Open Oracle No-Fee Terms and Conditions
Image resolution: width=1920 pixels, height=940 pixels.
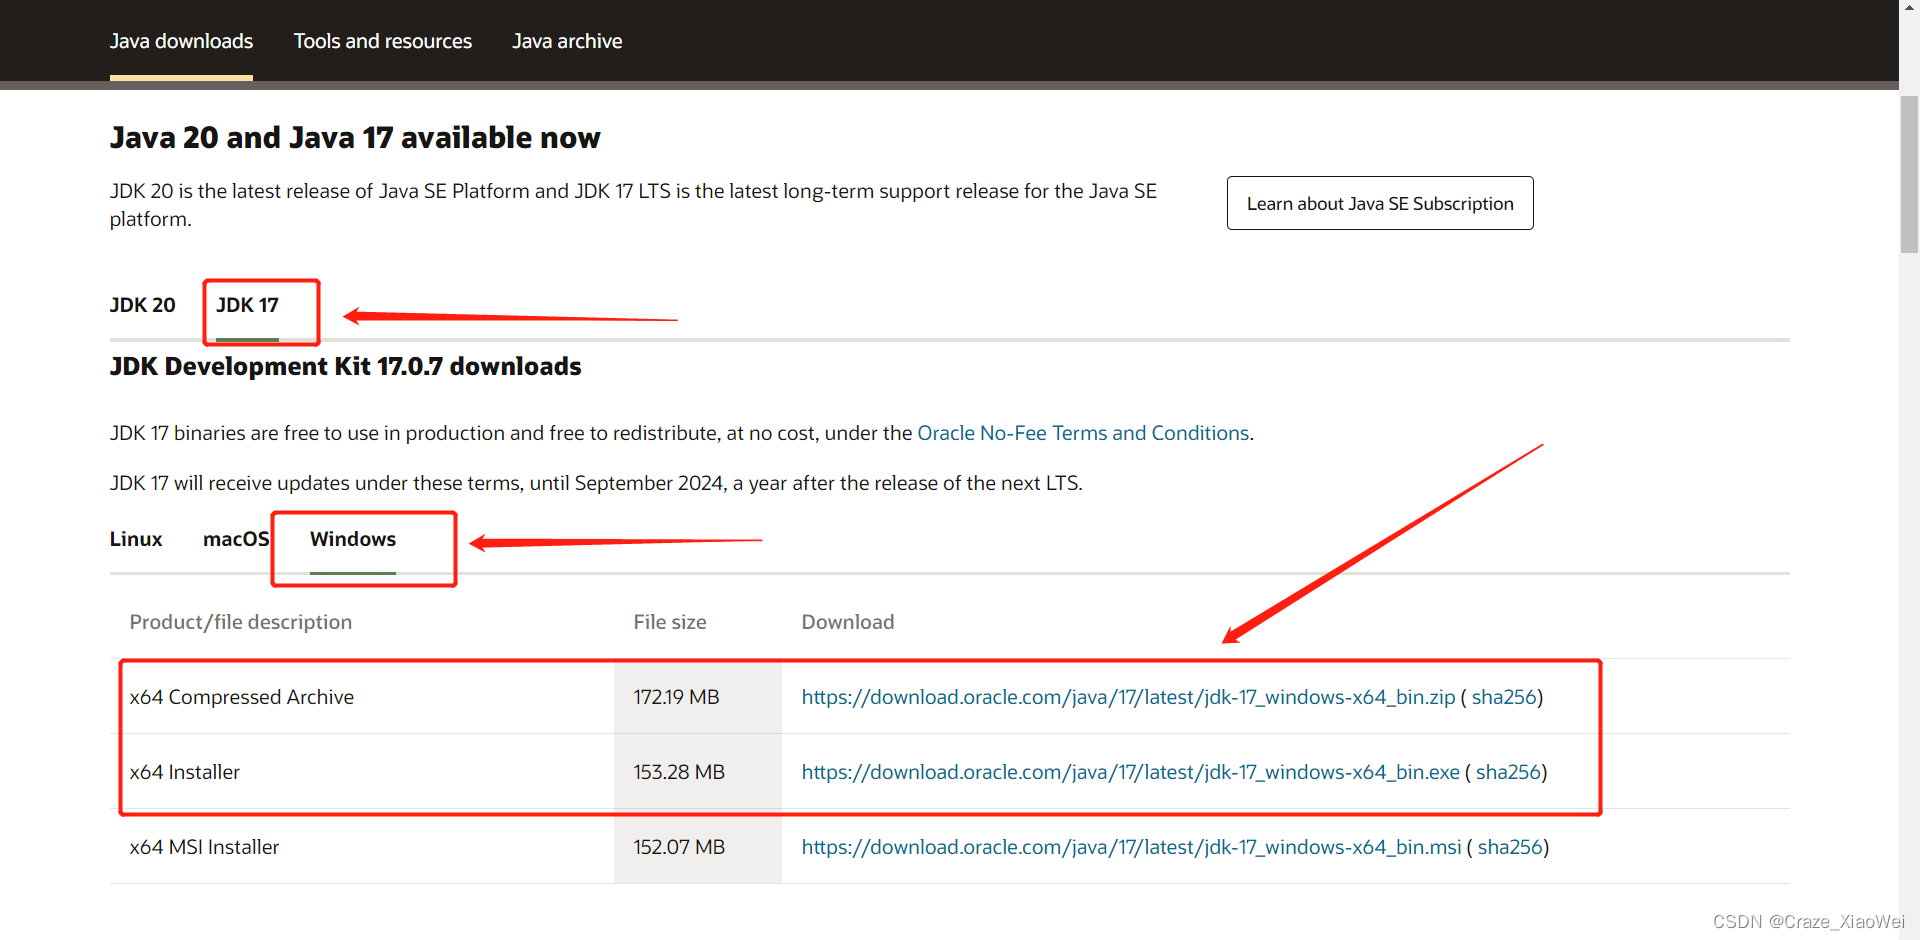pyautogui.click(x=1083, y=433)
